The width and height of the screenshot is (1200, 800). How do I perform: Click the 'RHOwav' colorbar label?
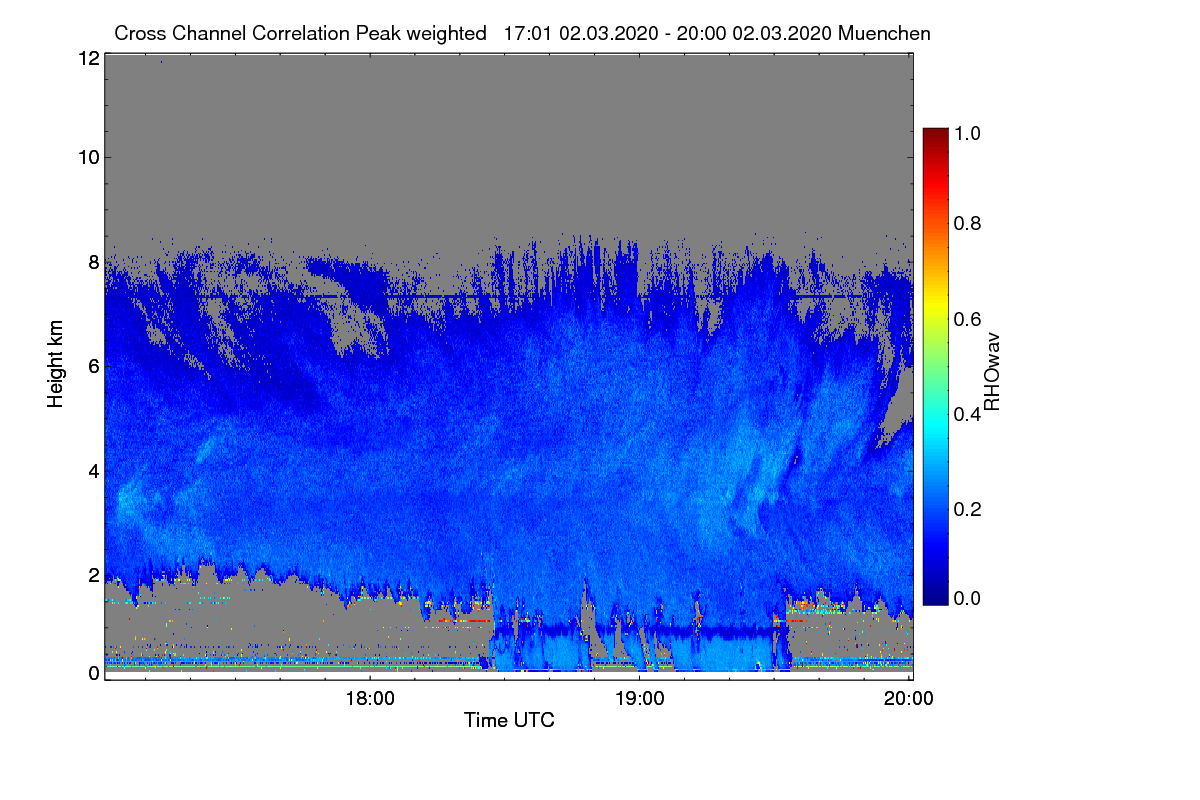pyautogui.click(x=992, y=372)
